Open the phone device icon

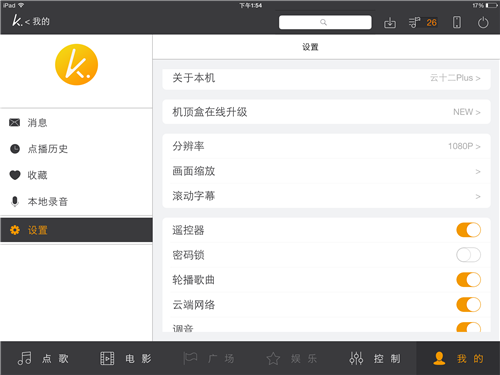(x=457, y=22)
